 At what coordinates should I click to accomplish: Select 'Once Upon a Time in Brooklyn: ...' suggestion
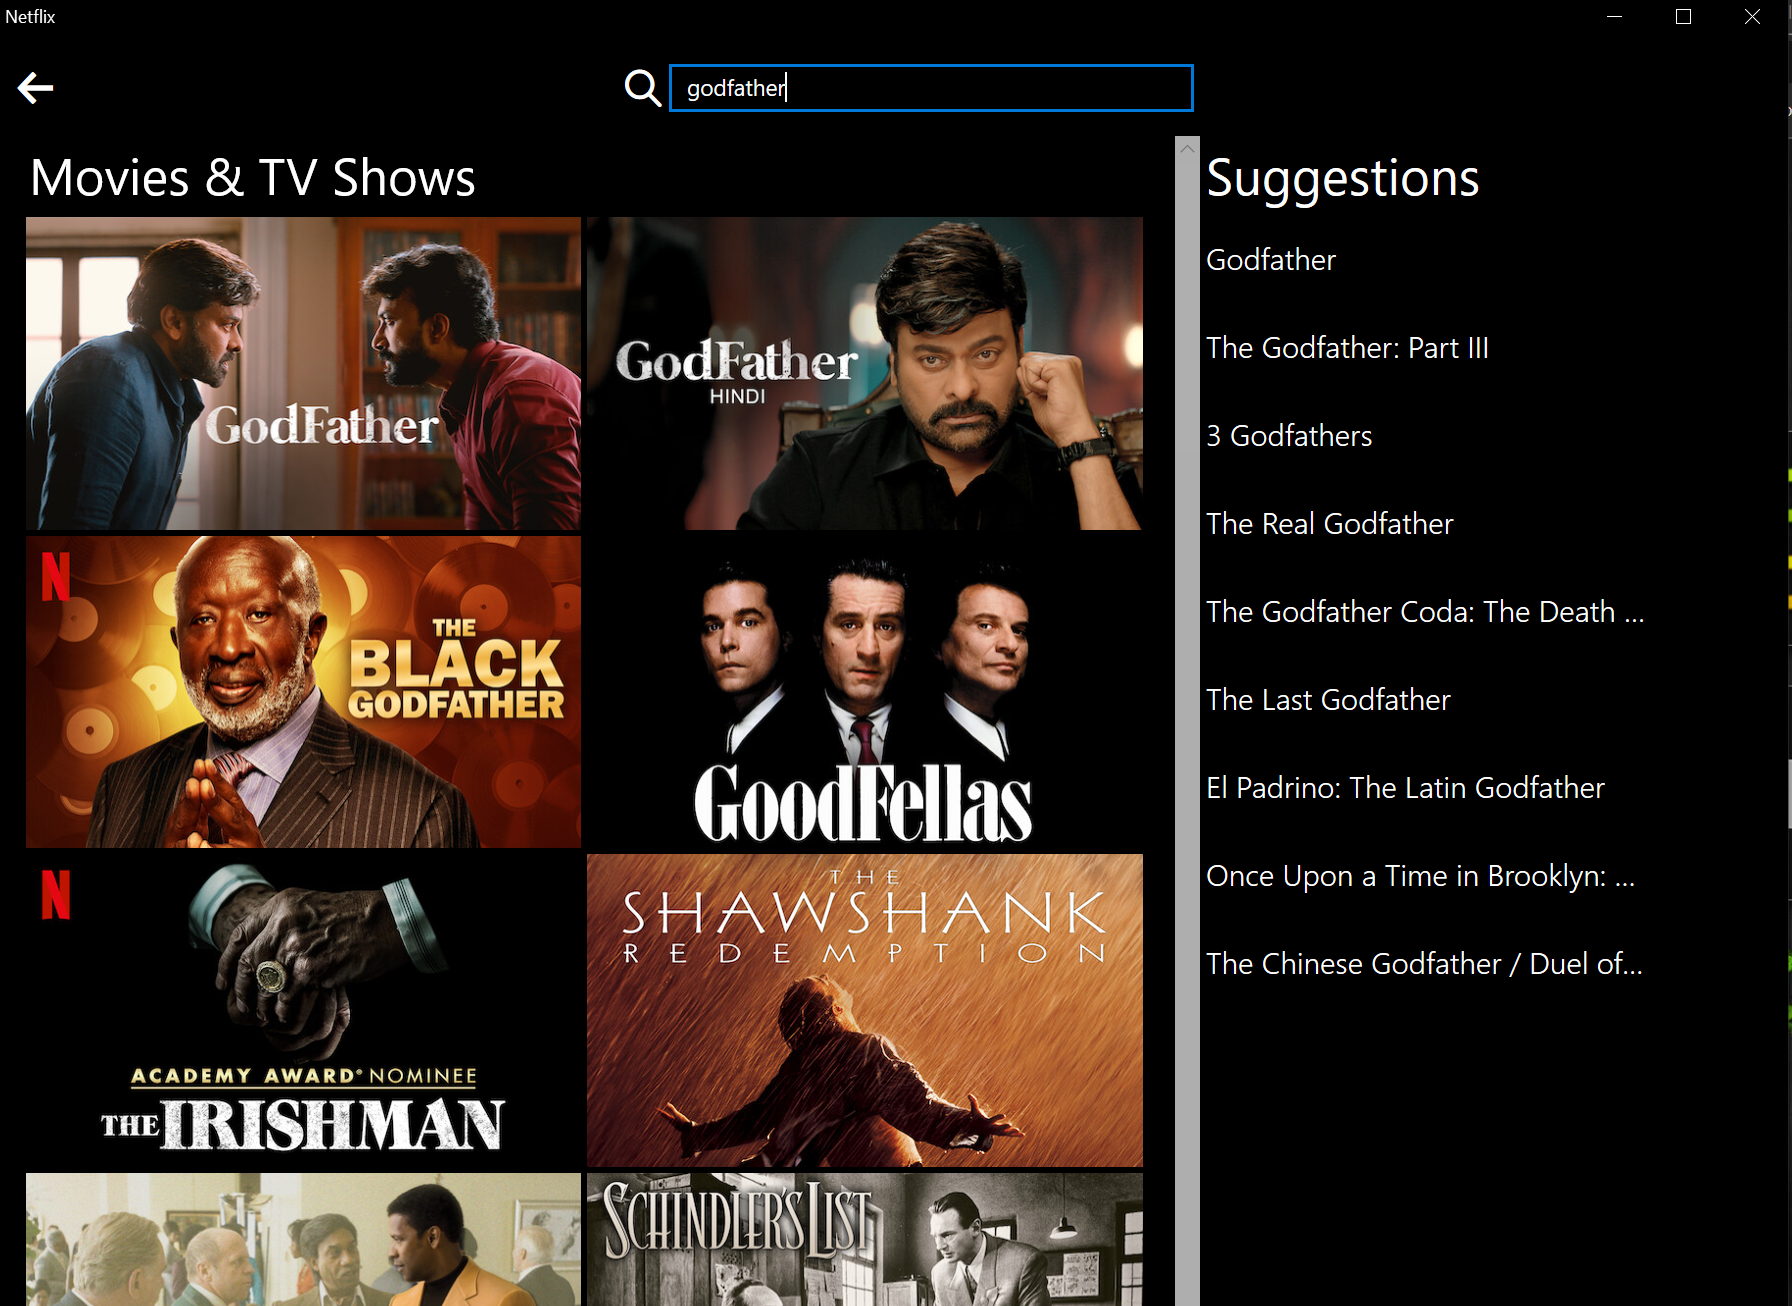coord(1420,876)
